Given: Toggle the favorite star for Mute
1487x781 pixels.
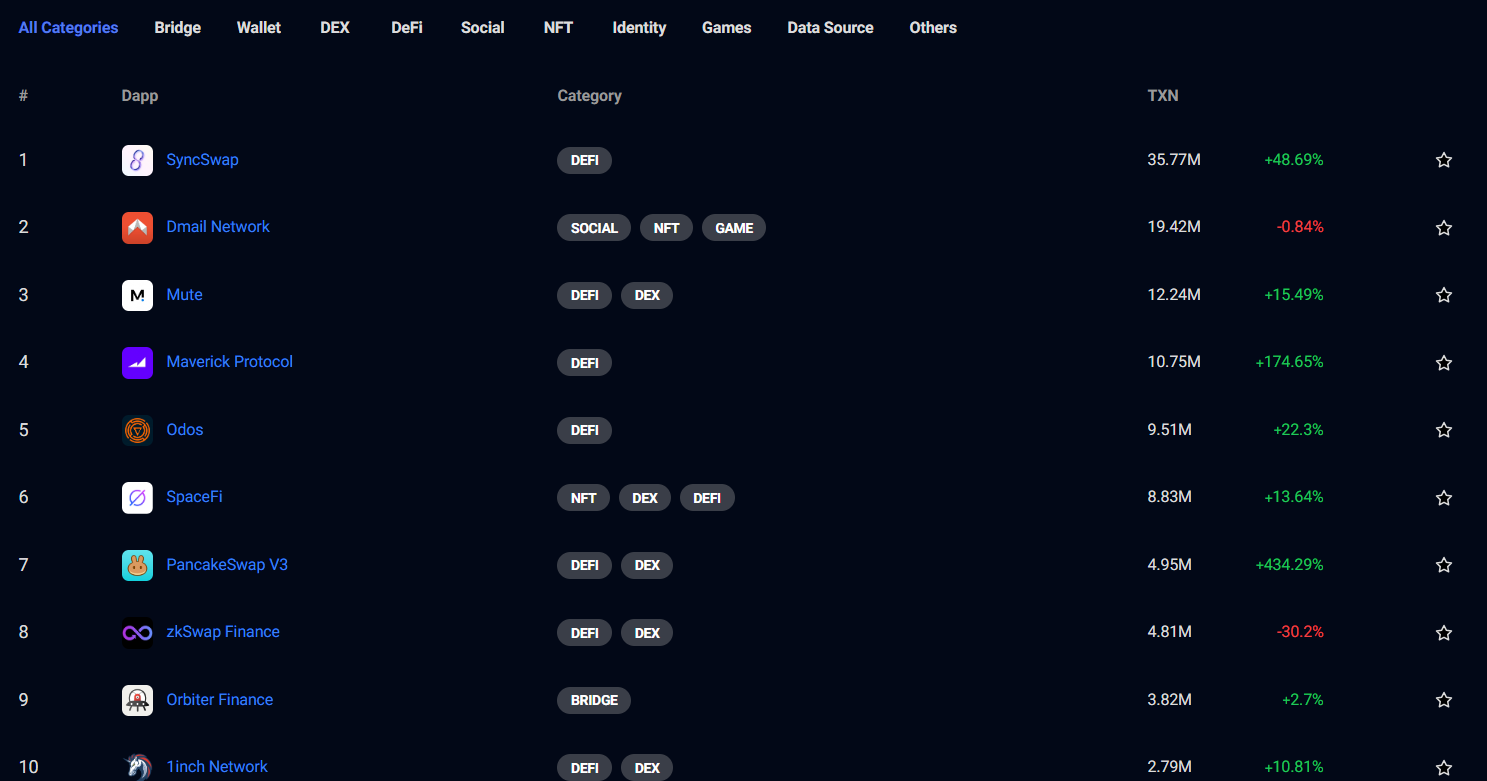Looking at the screenshot, I should pos(1443,295).
